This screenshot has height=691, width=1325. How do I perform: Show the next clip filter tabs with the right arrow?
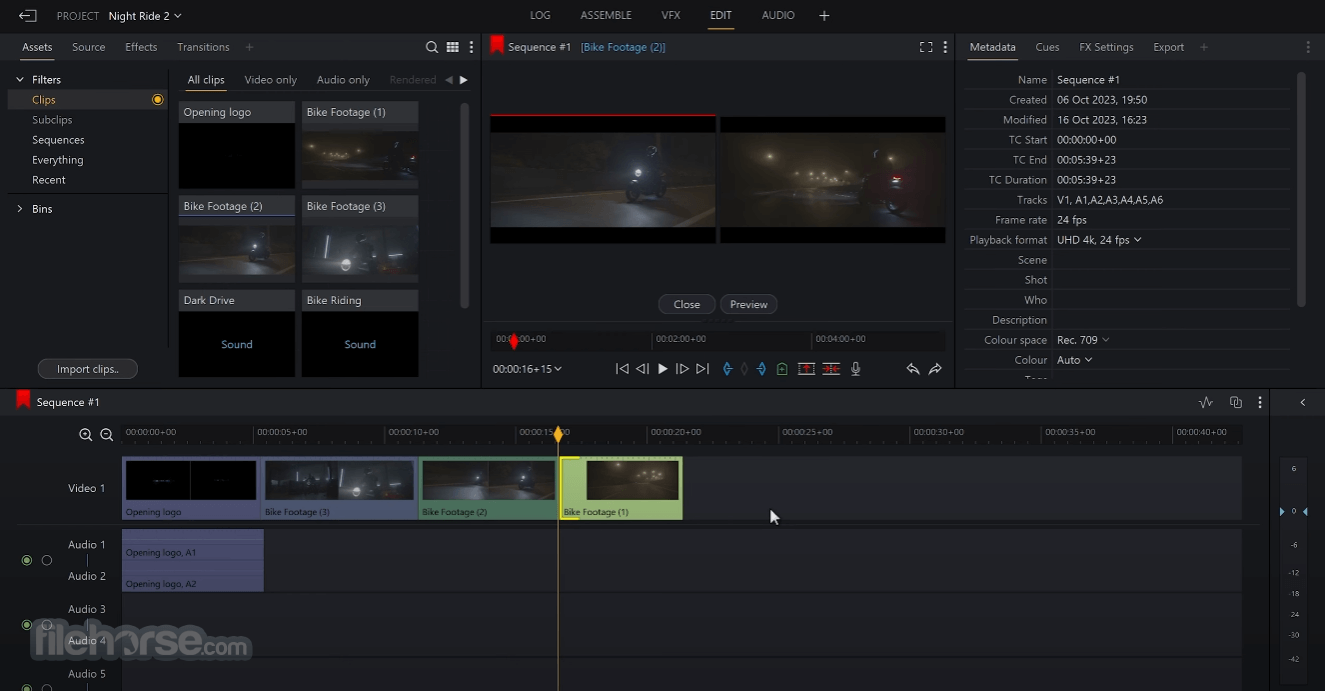[463, 80]
